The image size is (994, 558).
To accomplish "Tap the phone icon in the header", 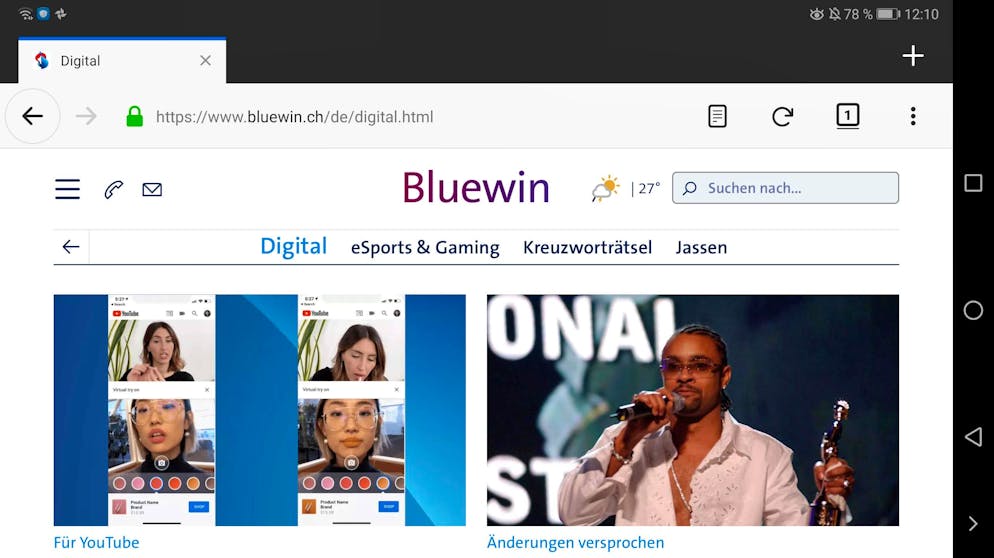I will tap(113, 189).
